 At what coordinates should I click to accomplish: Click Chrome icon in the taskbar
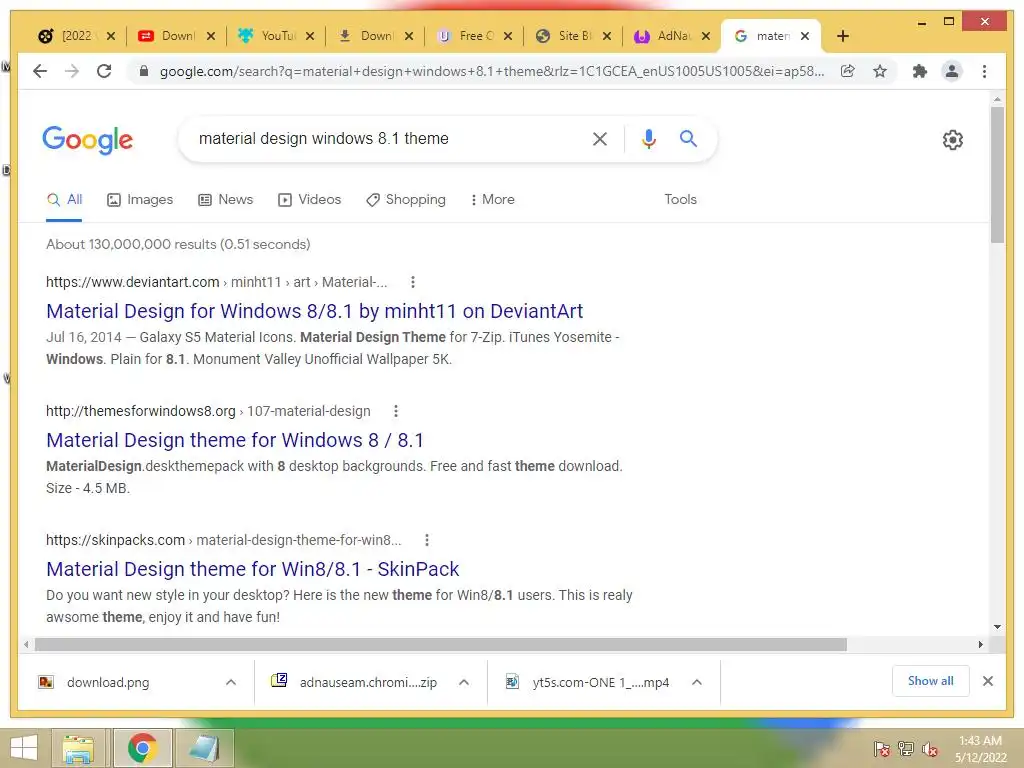tap(143, 748)
